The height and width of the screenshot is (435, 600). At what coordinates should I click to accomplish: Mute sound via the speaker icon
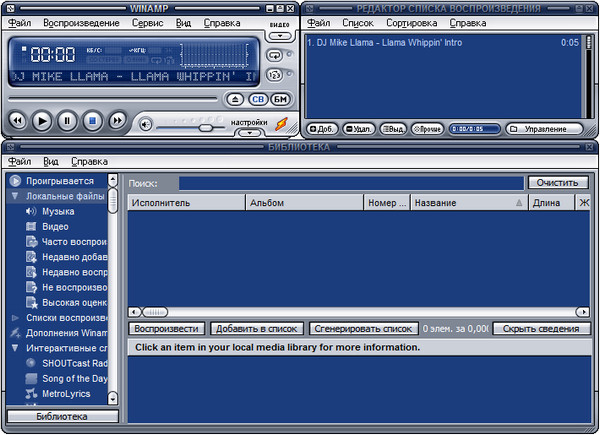[x=146, y=125]
